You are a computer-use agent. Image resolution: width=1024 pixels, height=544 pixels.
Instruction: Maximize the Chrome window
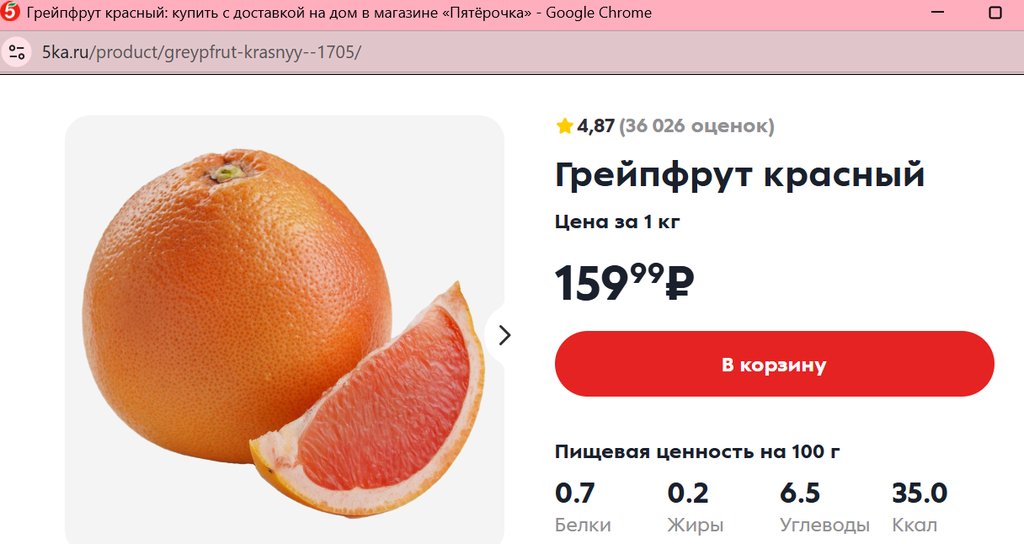[x=995, y=13]
